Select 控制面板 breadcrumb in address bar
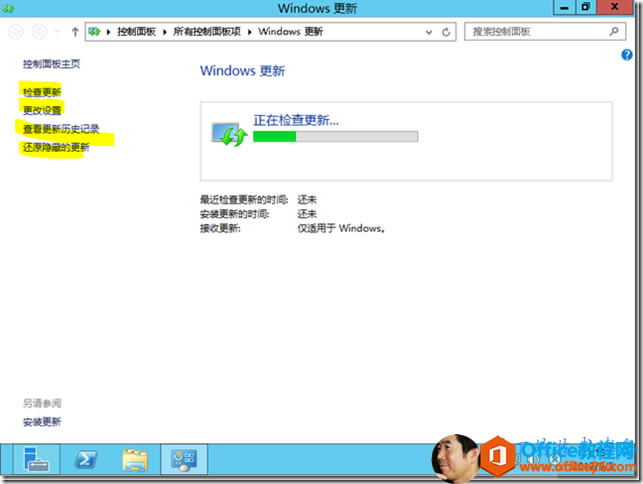This screenshot has height=484, width=643. (136, 32)
